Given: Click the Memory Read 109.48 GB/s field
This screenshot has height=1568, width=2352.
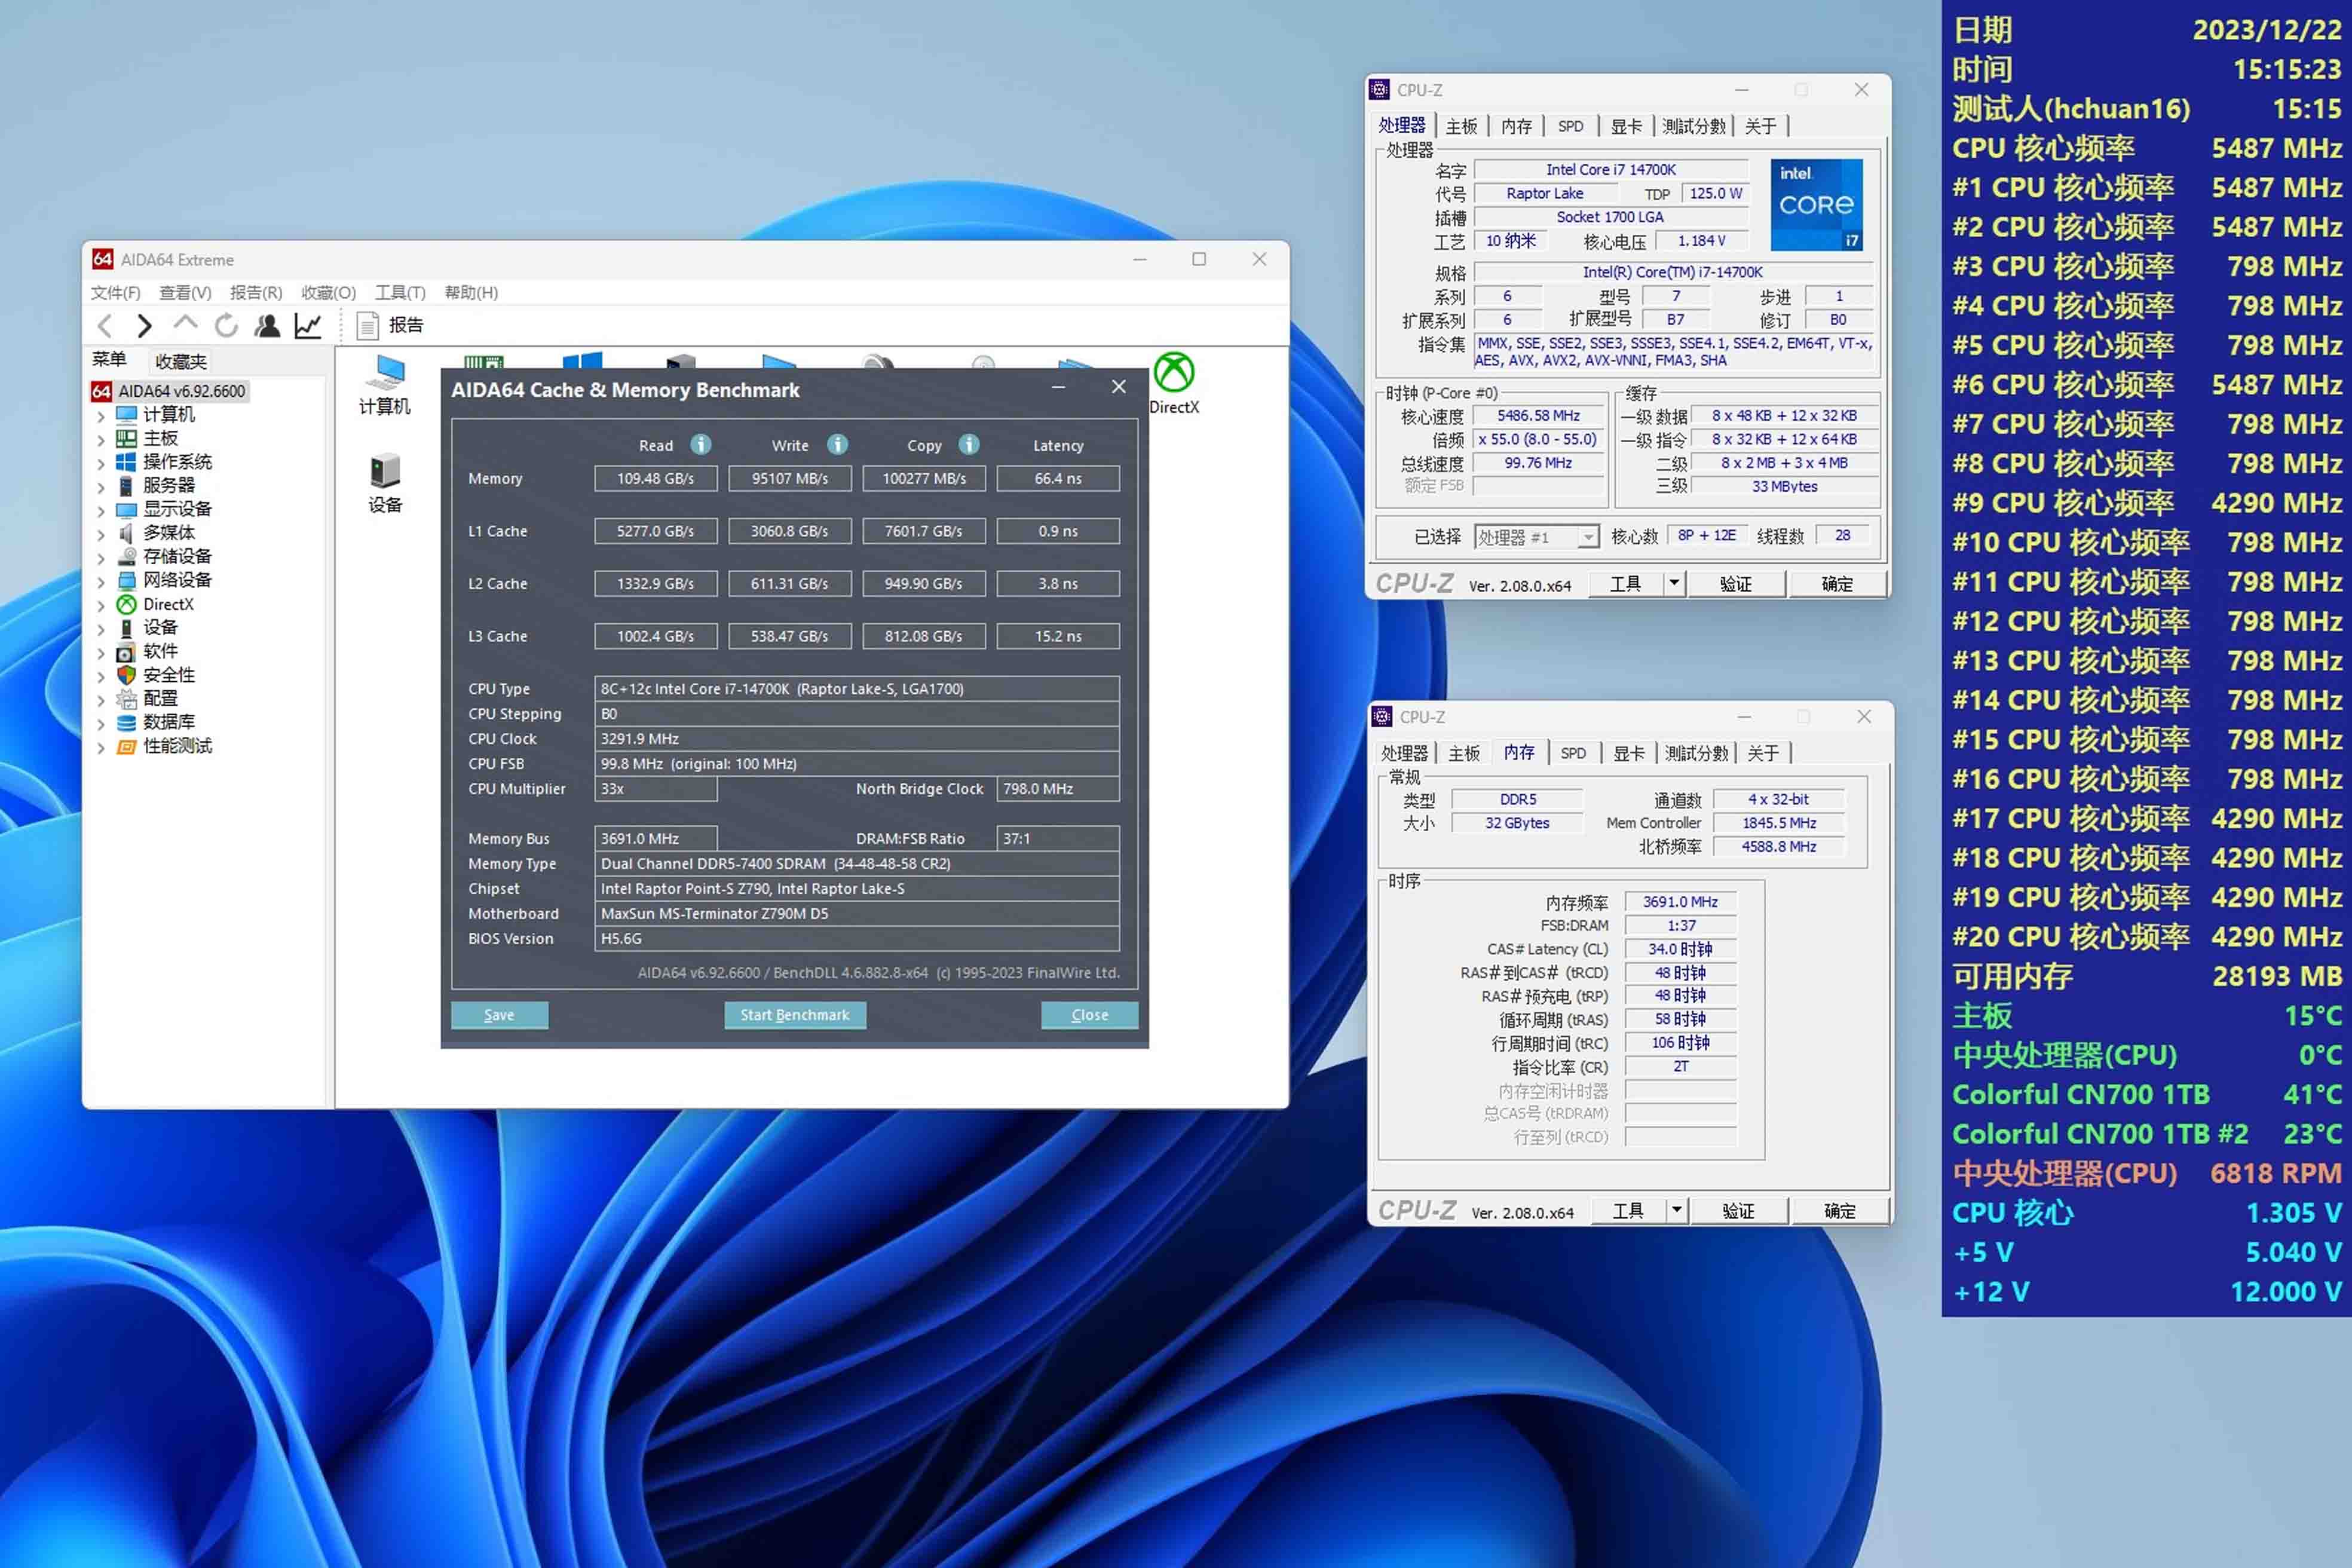Looking at the screenshot, I should click(x=655, y=478).
